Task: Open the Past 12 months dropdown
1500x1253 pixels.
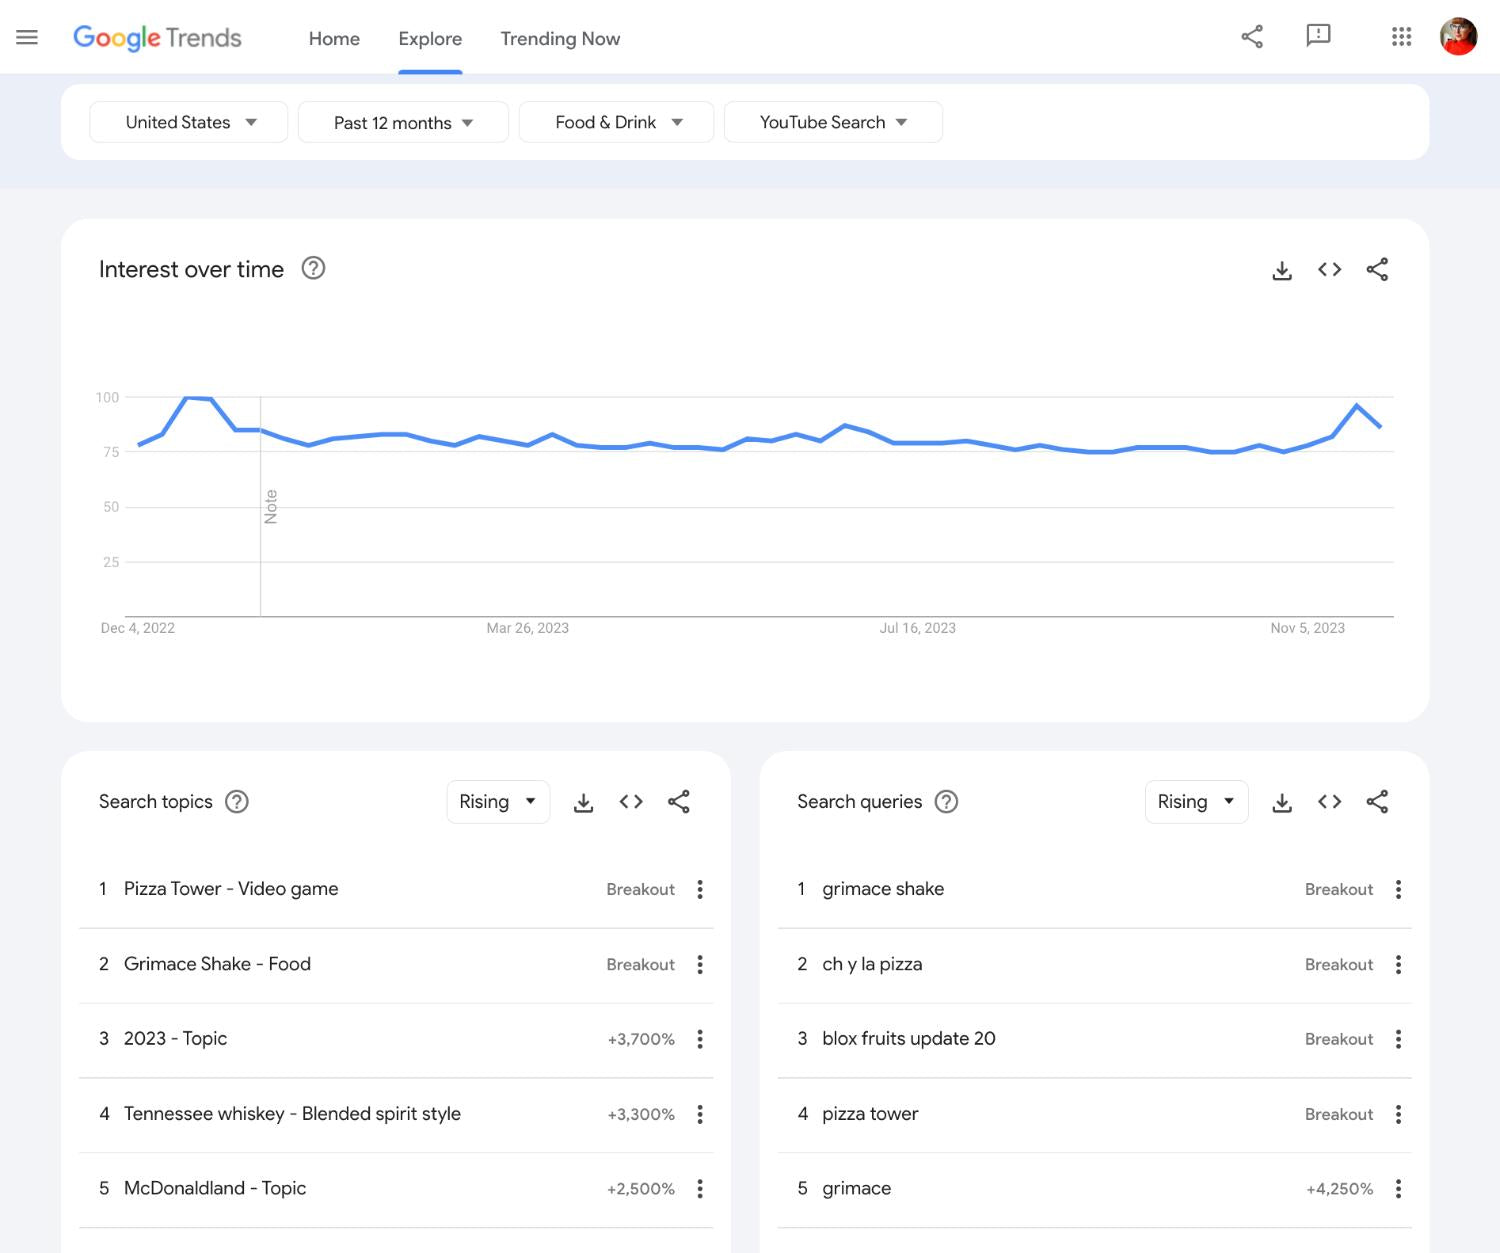Action: [x=403, y=122]
